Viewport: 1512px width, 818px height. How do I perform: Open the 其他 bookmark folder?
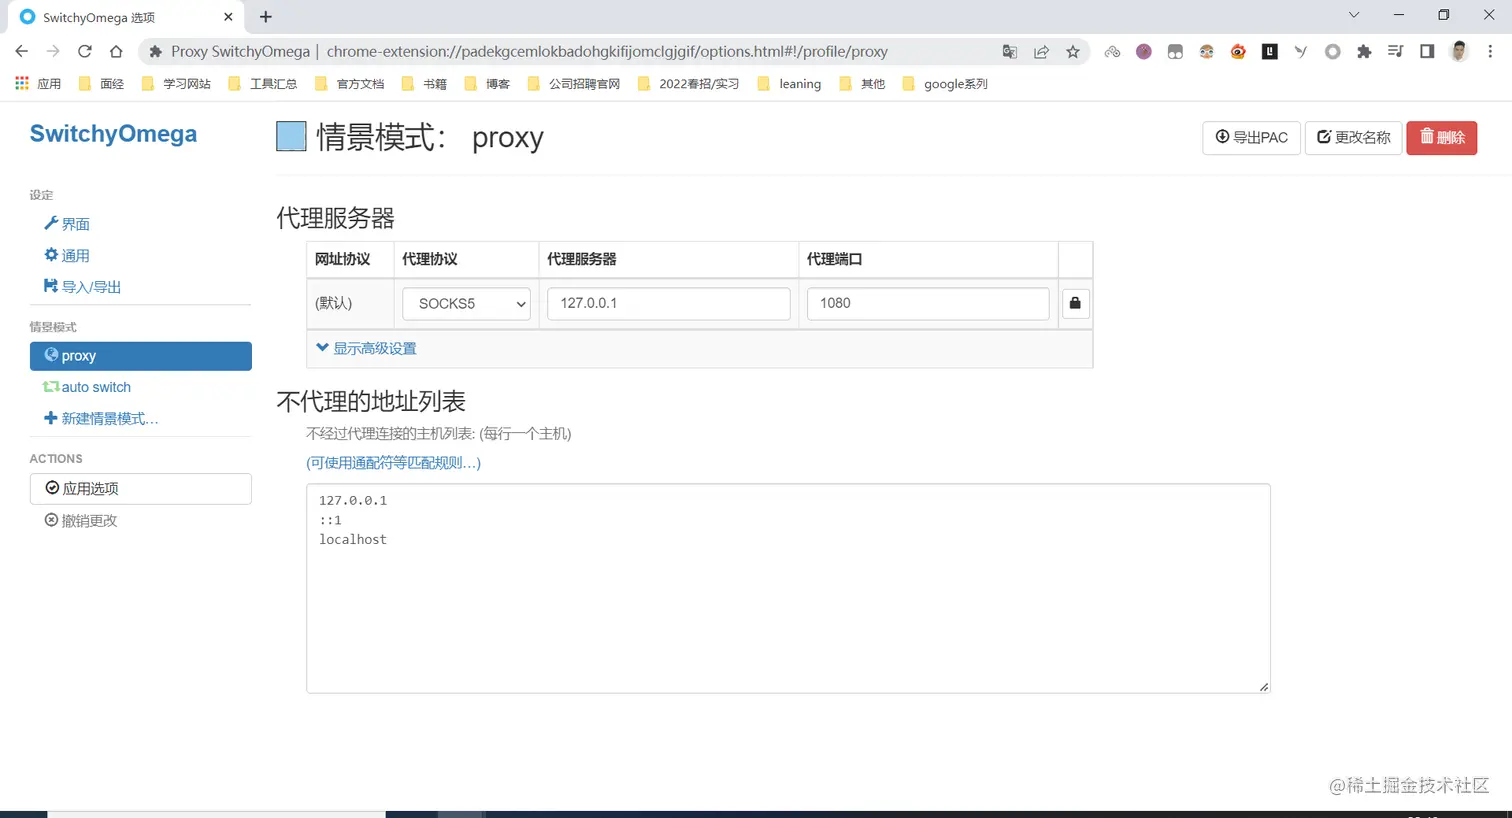(x=862, y=84)
